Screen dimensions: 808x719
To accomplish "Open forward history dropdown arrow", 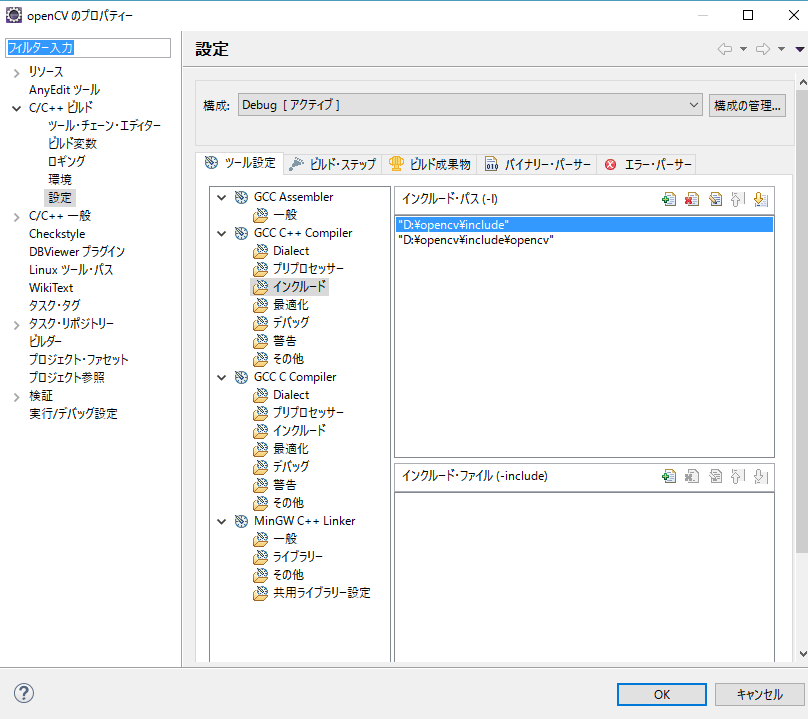I will (782, 49).
